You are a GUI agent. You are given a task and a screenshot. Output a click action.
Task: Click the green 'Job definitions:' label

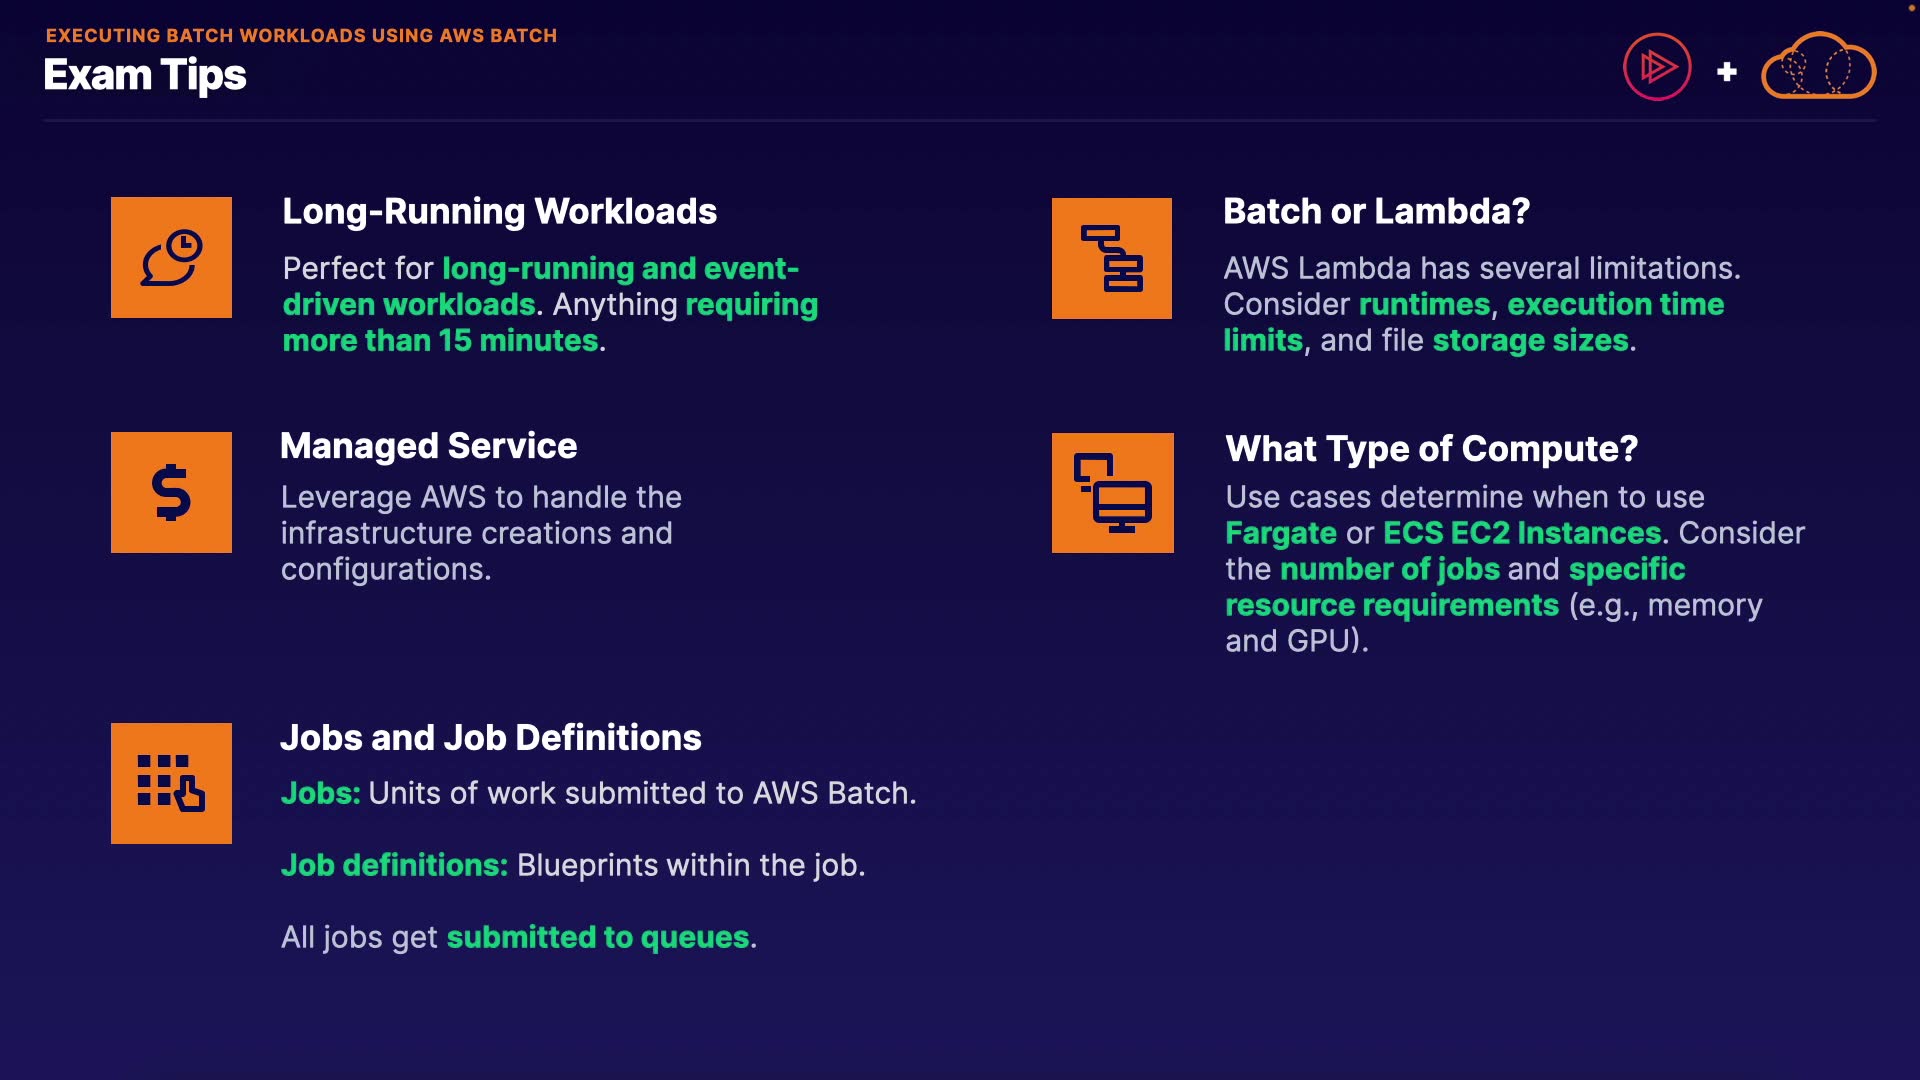tap(394, 865)
